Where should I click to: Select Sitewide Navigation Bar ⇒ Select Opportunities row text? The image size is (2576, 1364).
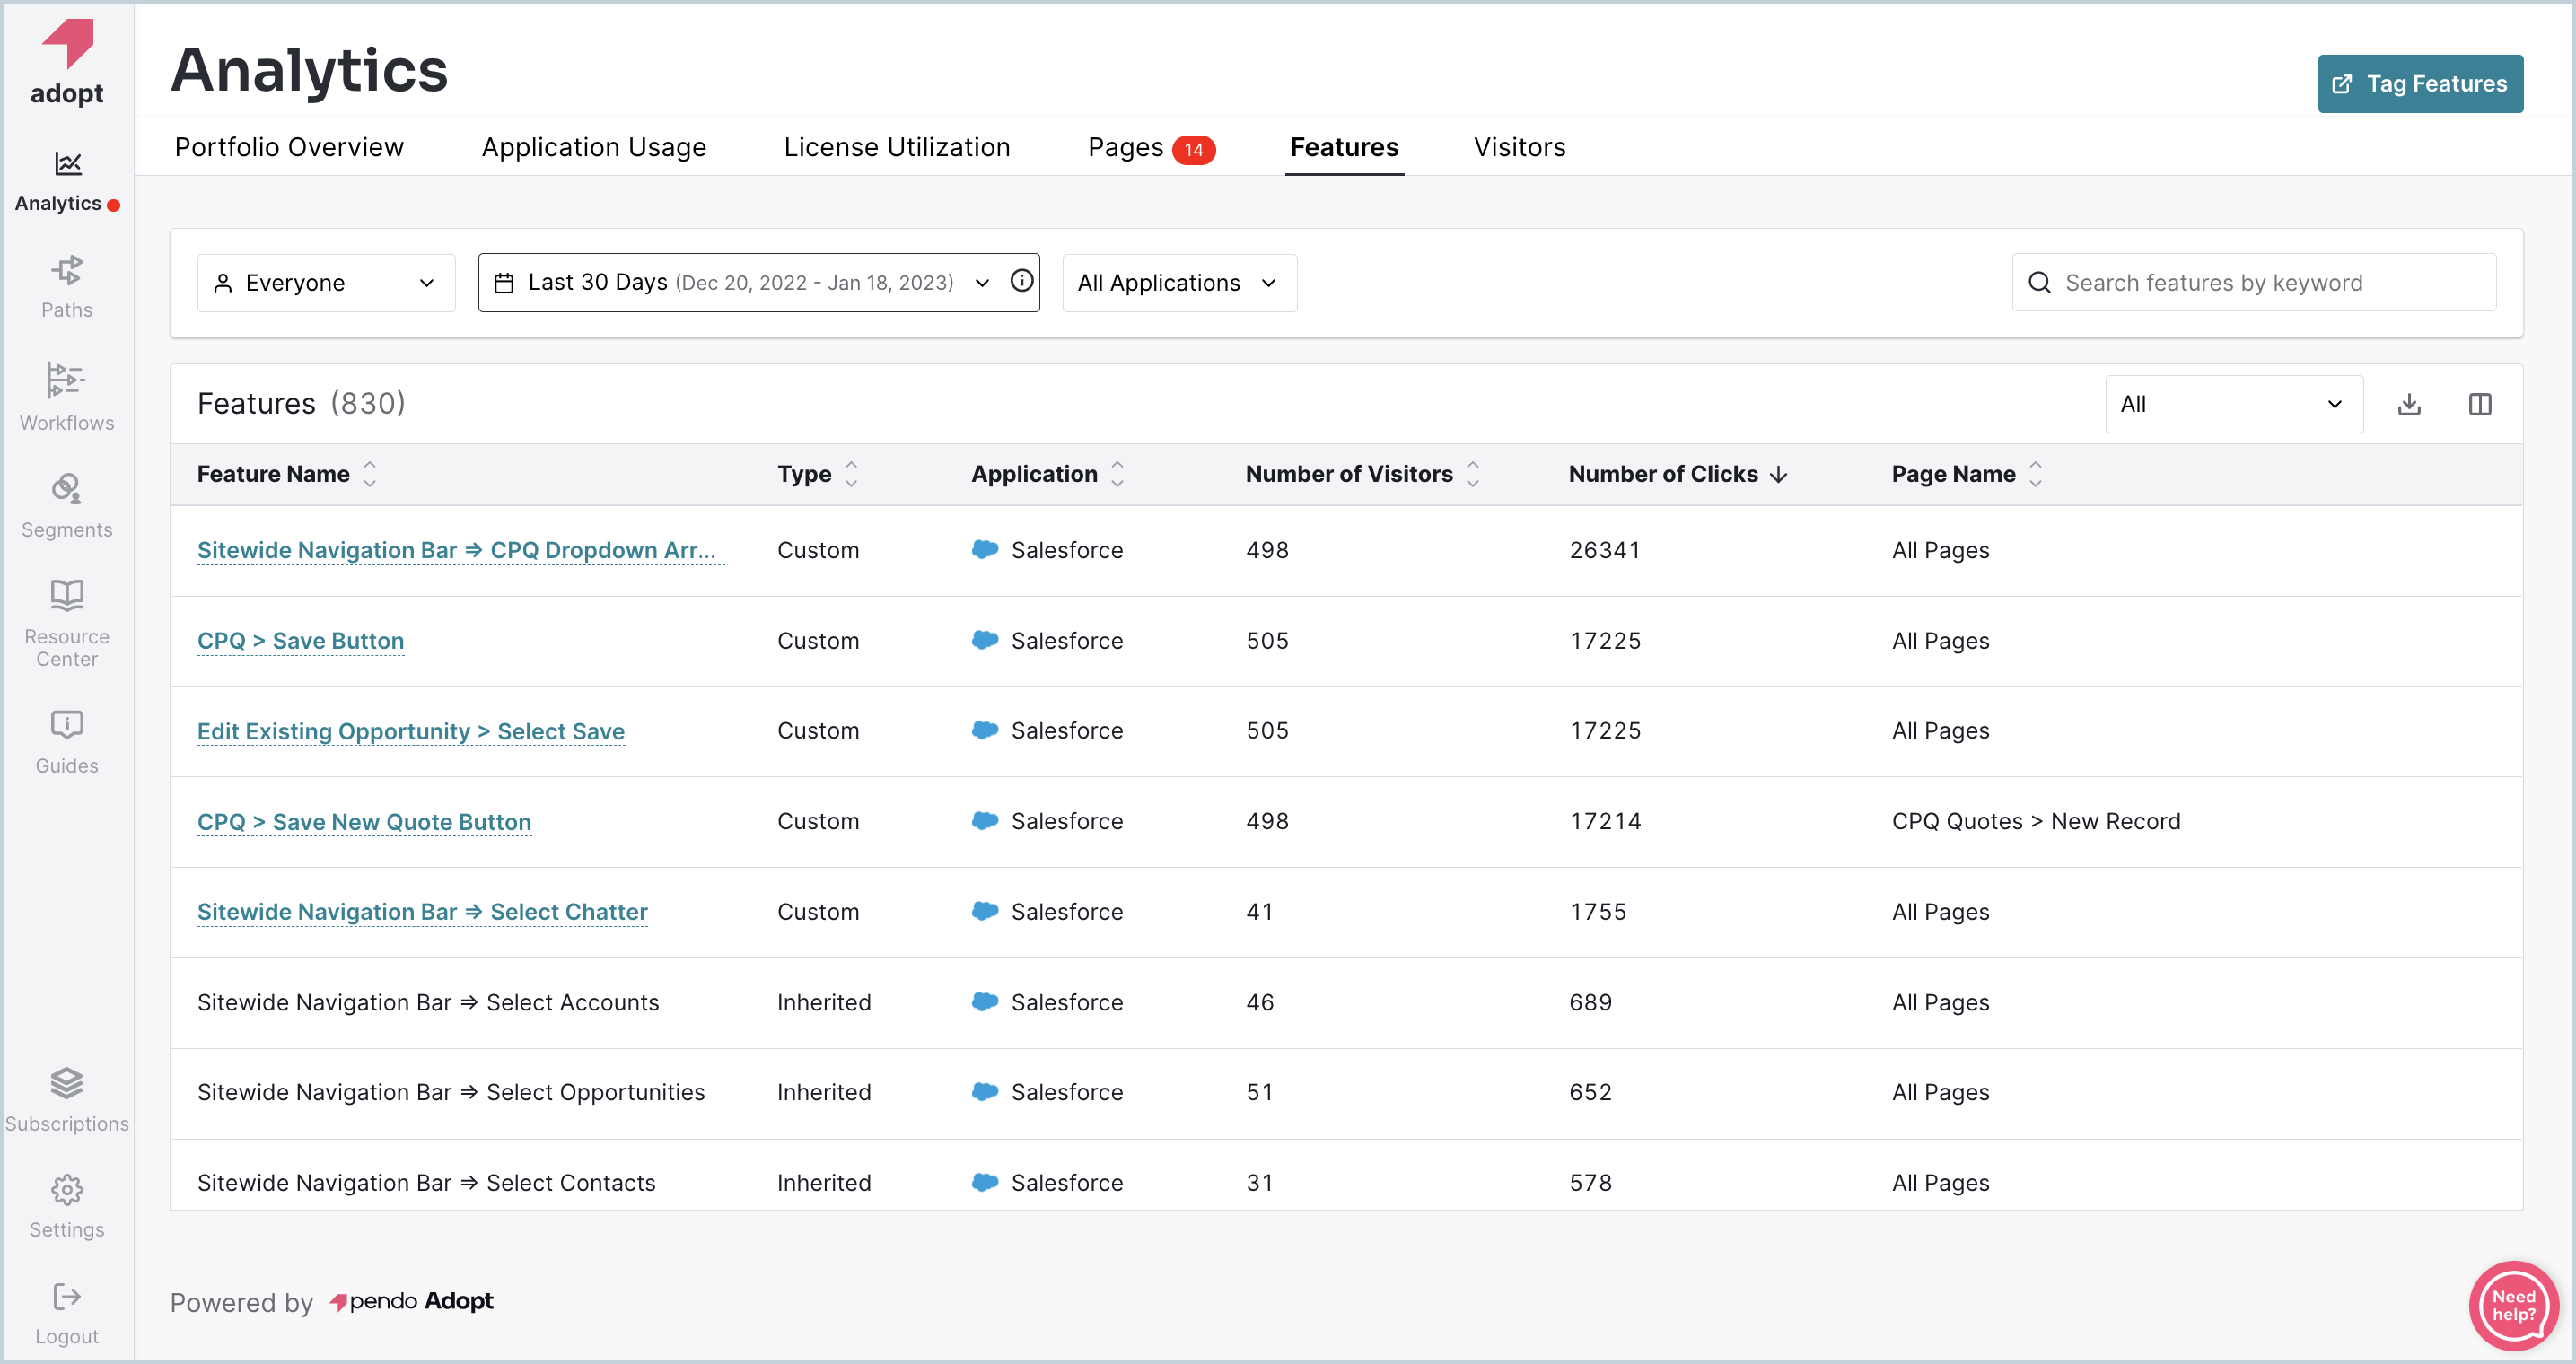pos(451,1092)
